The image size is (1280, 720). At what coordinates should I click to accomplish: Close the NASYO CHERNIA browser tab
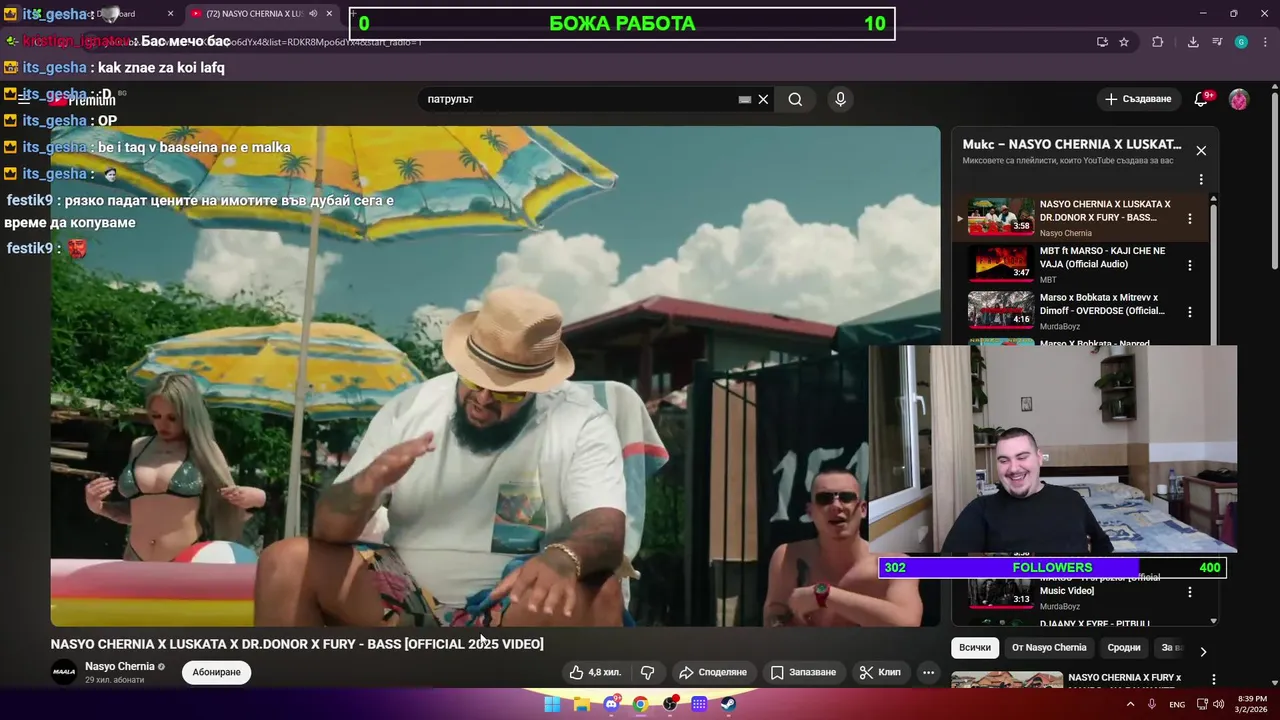point(329,14)
